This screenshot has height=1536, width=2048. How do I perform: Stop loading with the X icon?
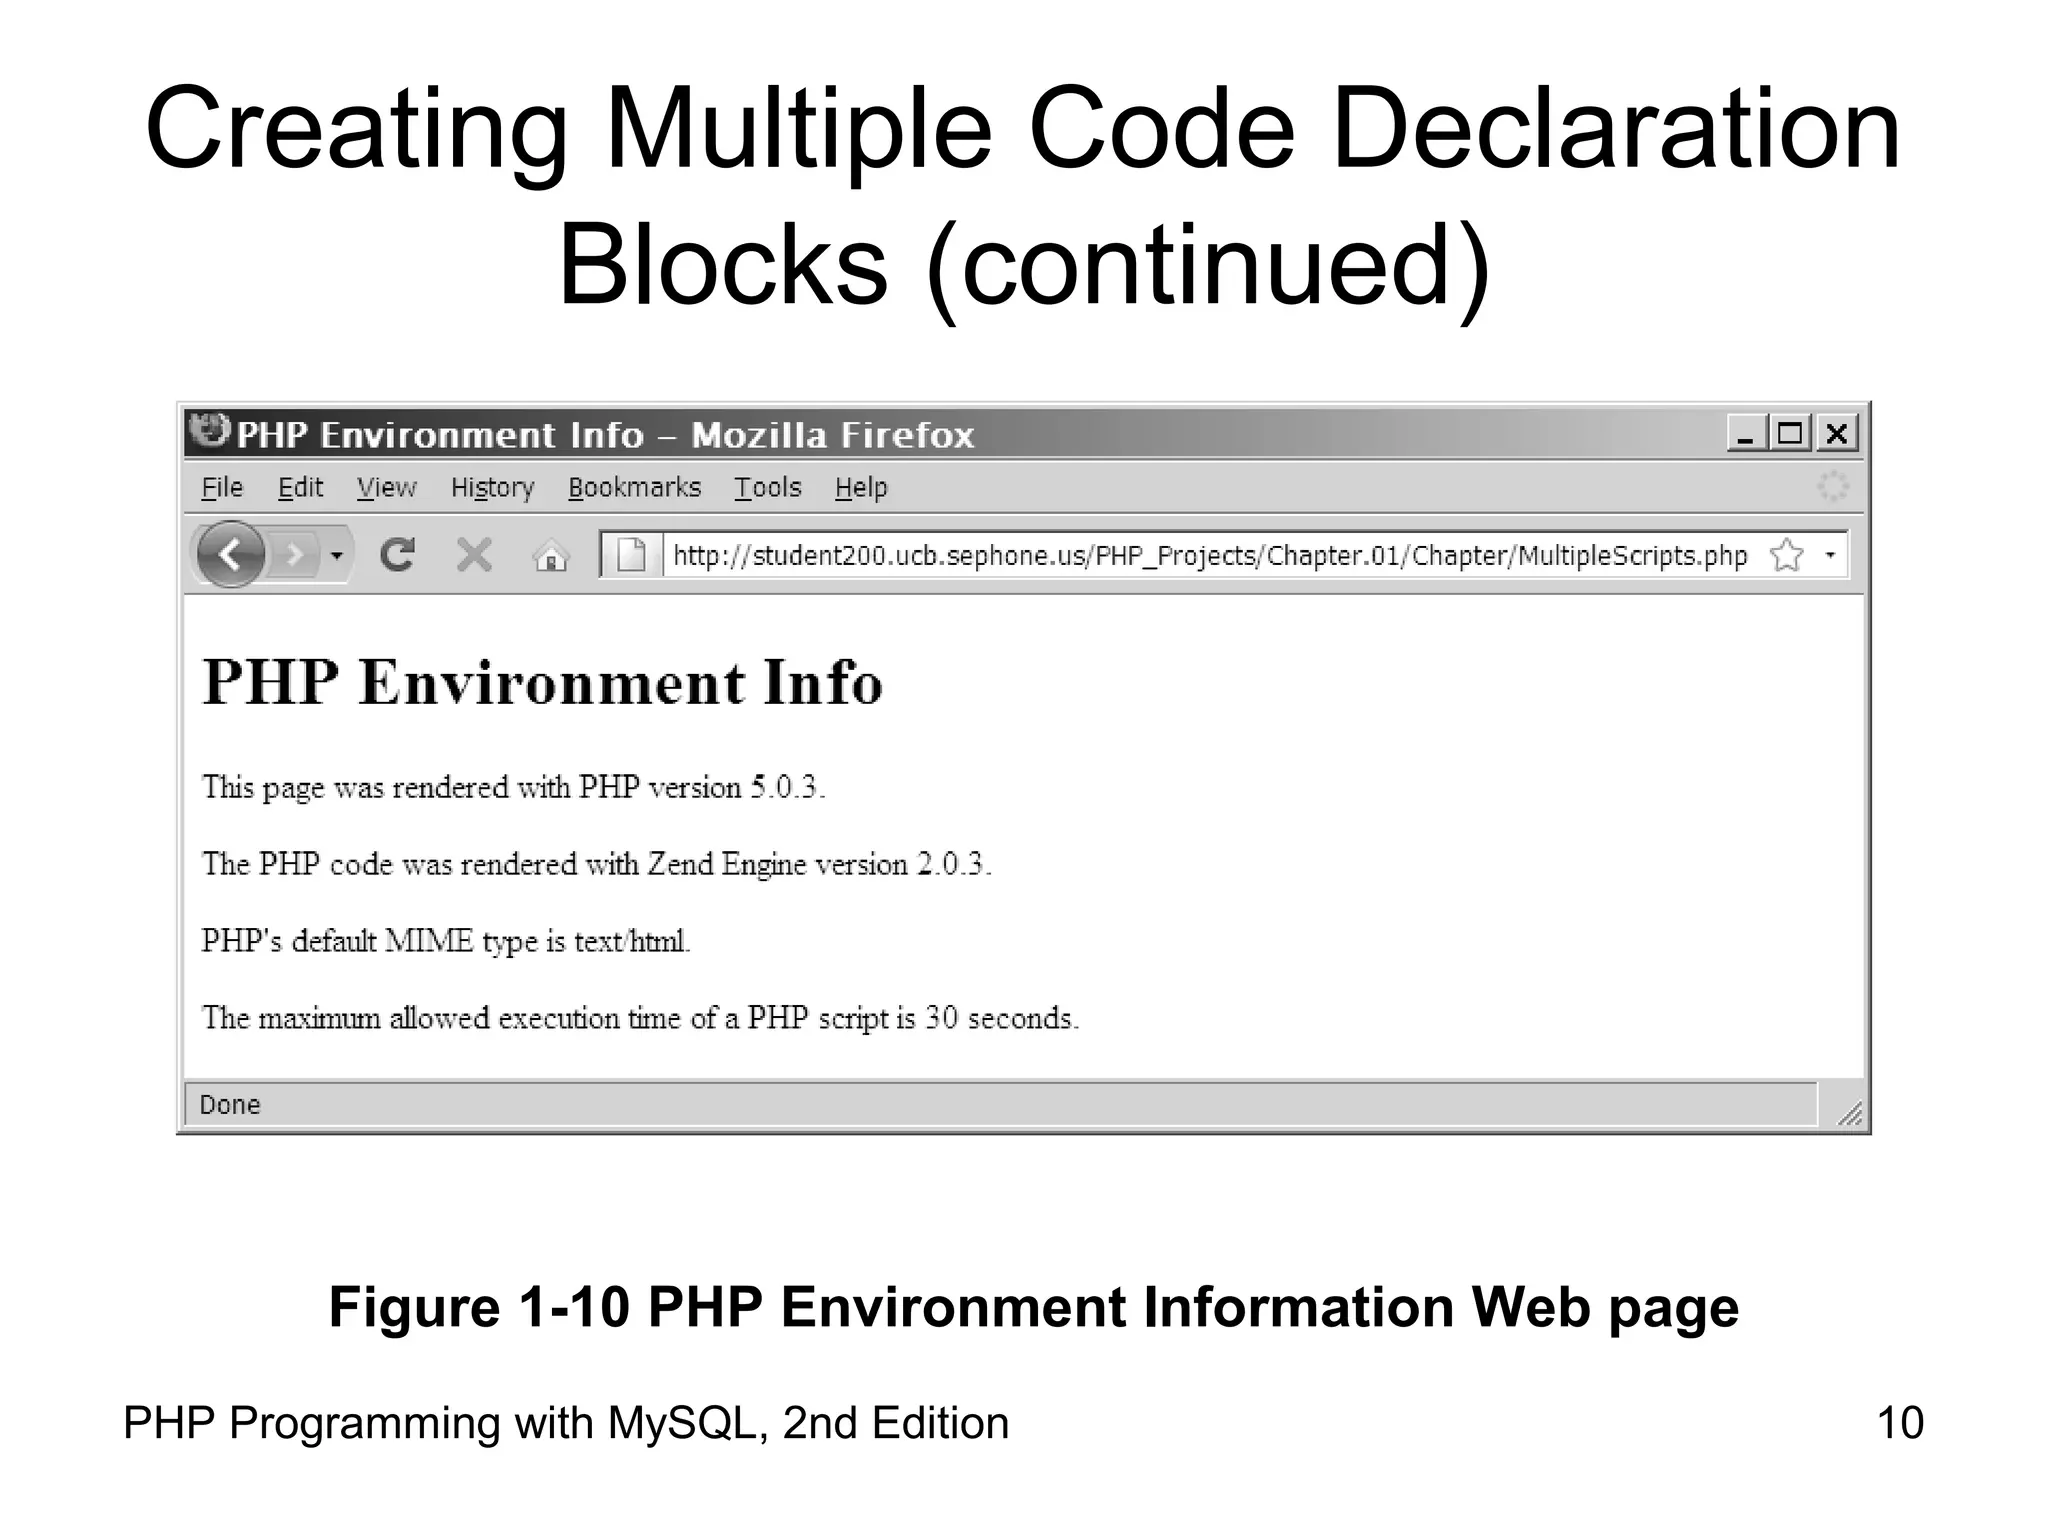[474, 555]
